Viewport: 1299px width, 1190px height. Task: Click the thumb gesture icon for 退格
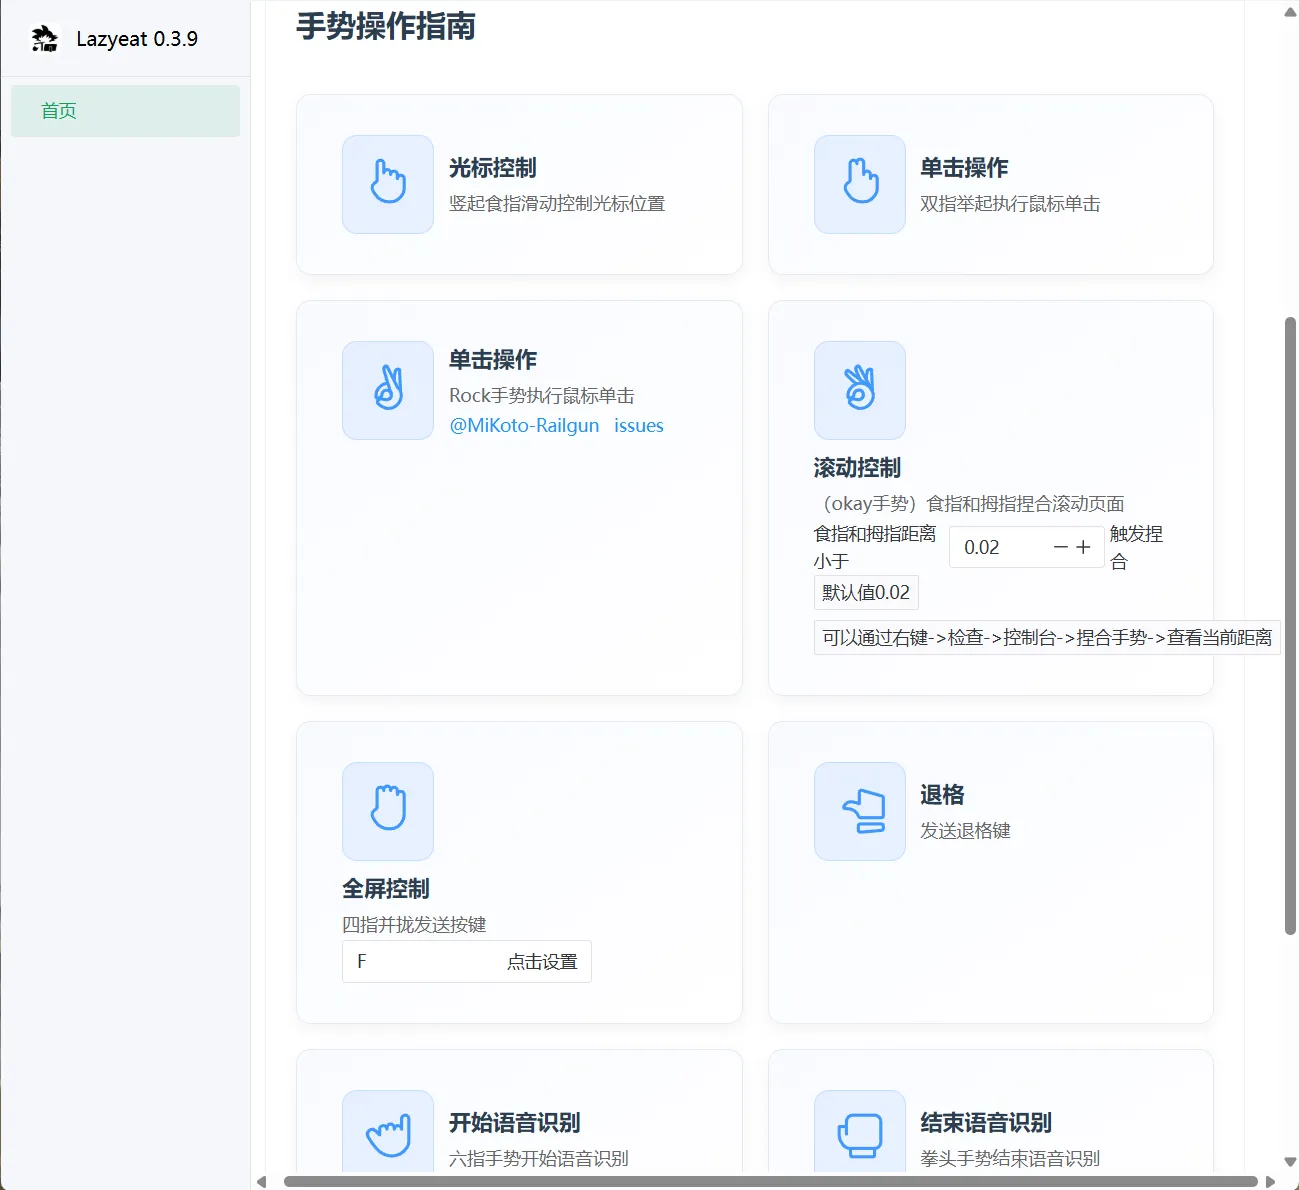(859, 811)
